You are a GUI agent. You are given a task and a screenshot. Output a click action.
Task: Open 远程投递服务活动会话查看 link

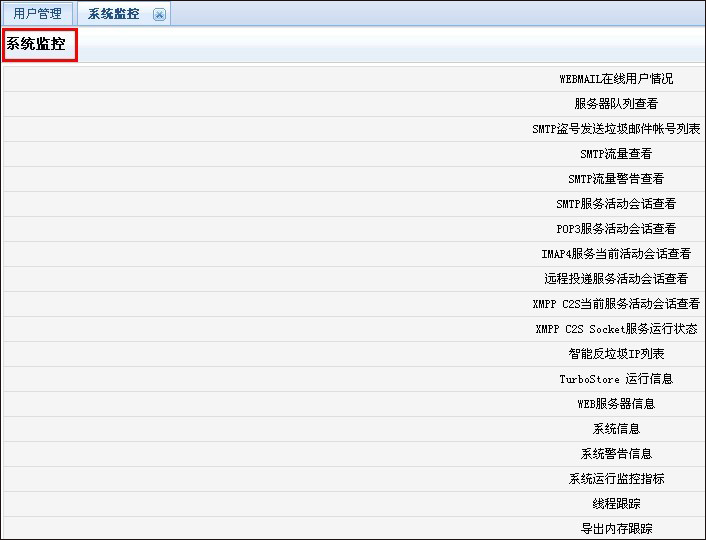pyautogui.click(x=616, y=279)
